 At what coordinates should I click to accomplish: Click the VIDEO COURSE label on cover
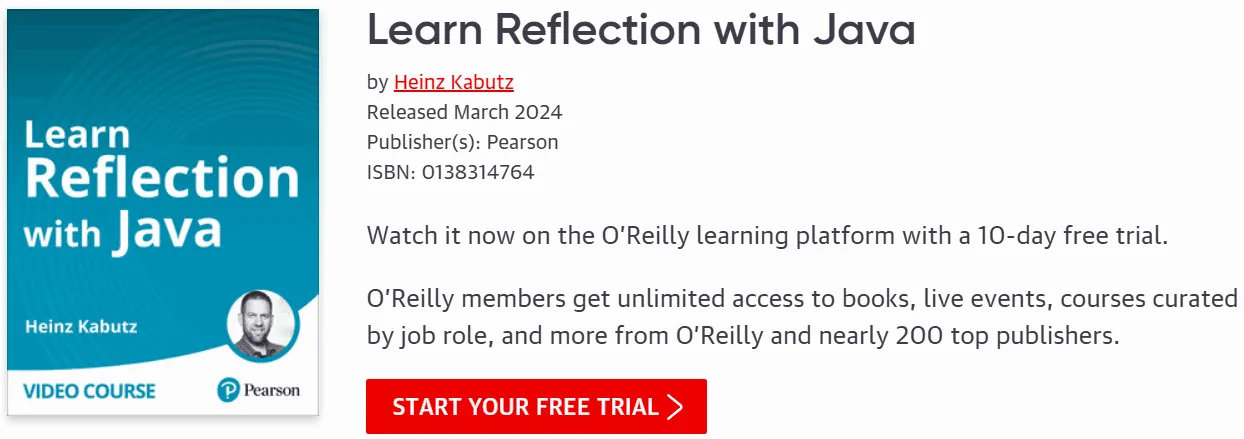(x=89, y=390)
